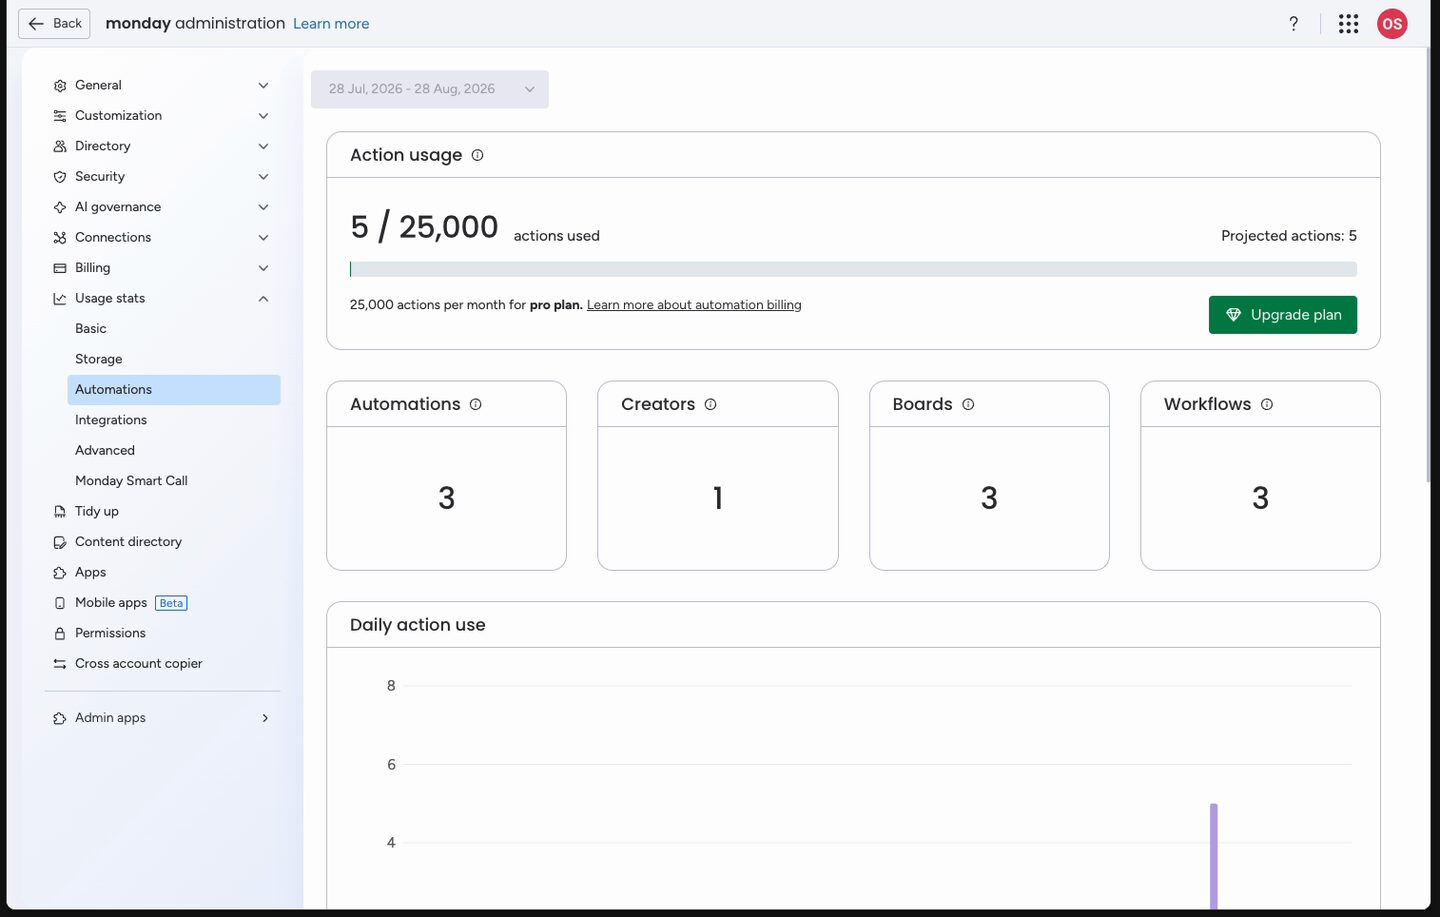Collapse the Usage stats section chevron
1440x917 pixels.
tap(263, 299)
